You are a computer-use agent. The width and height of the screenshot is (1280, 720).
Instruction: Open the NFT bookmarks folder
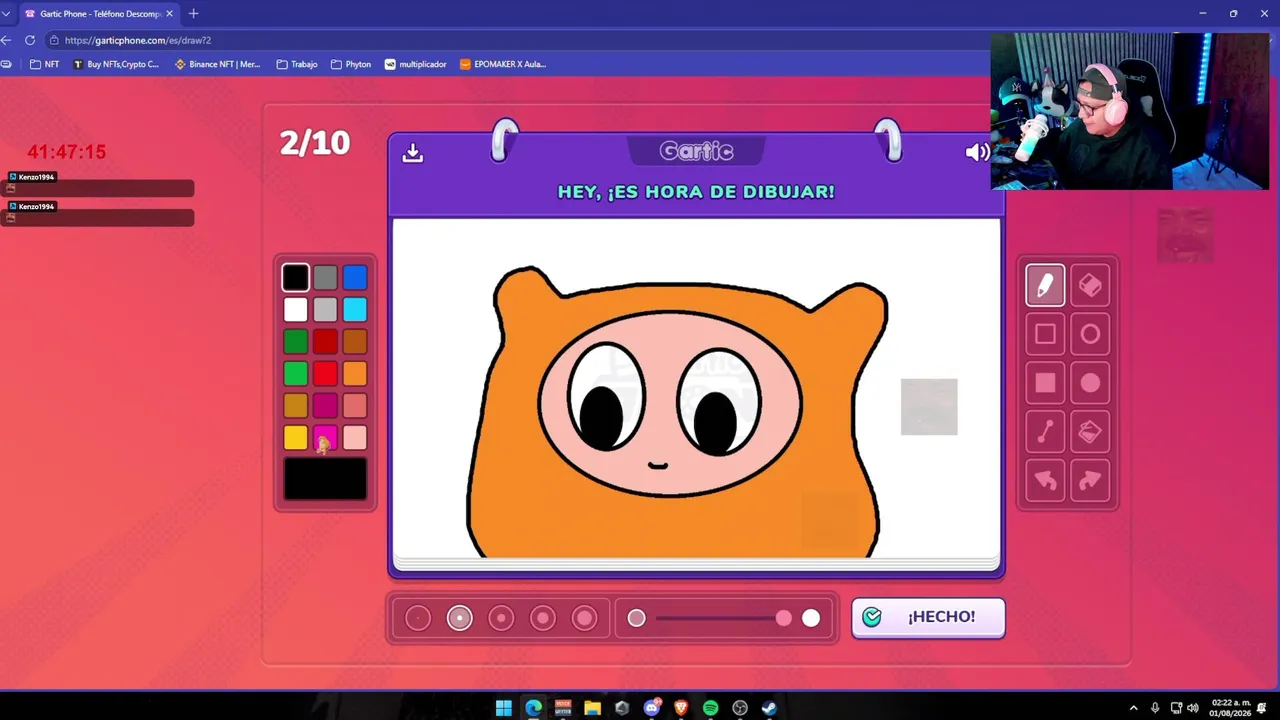coord(44,64)
